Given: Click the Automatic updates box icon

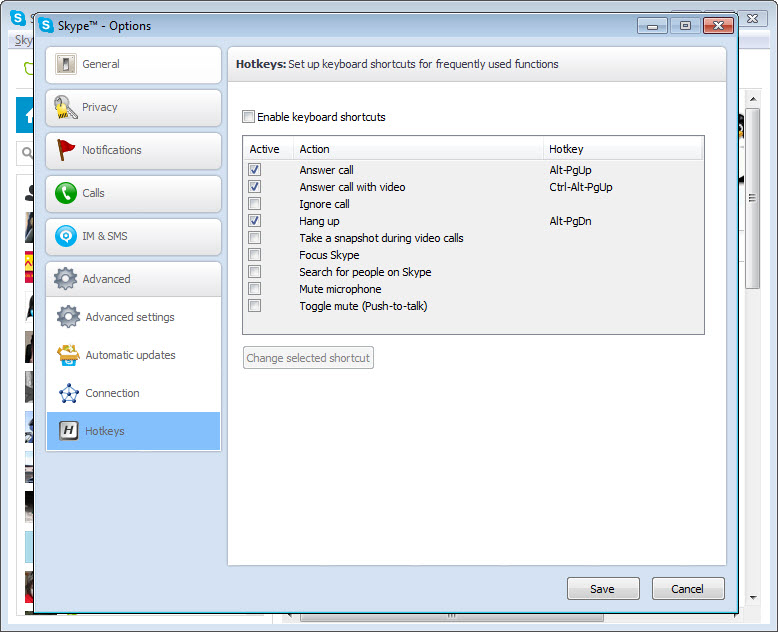Looking at the screenshot, I should pos(68,355).
